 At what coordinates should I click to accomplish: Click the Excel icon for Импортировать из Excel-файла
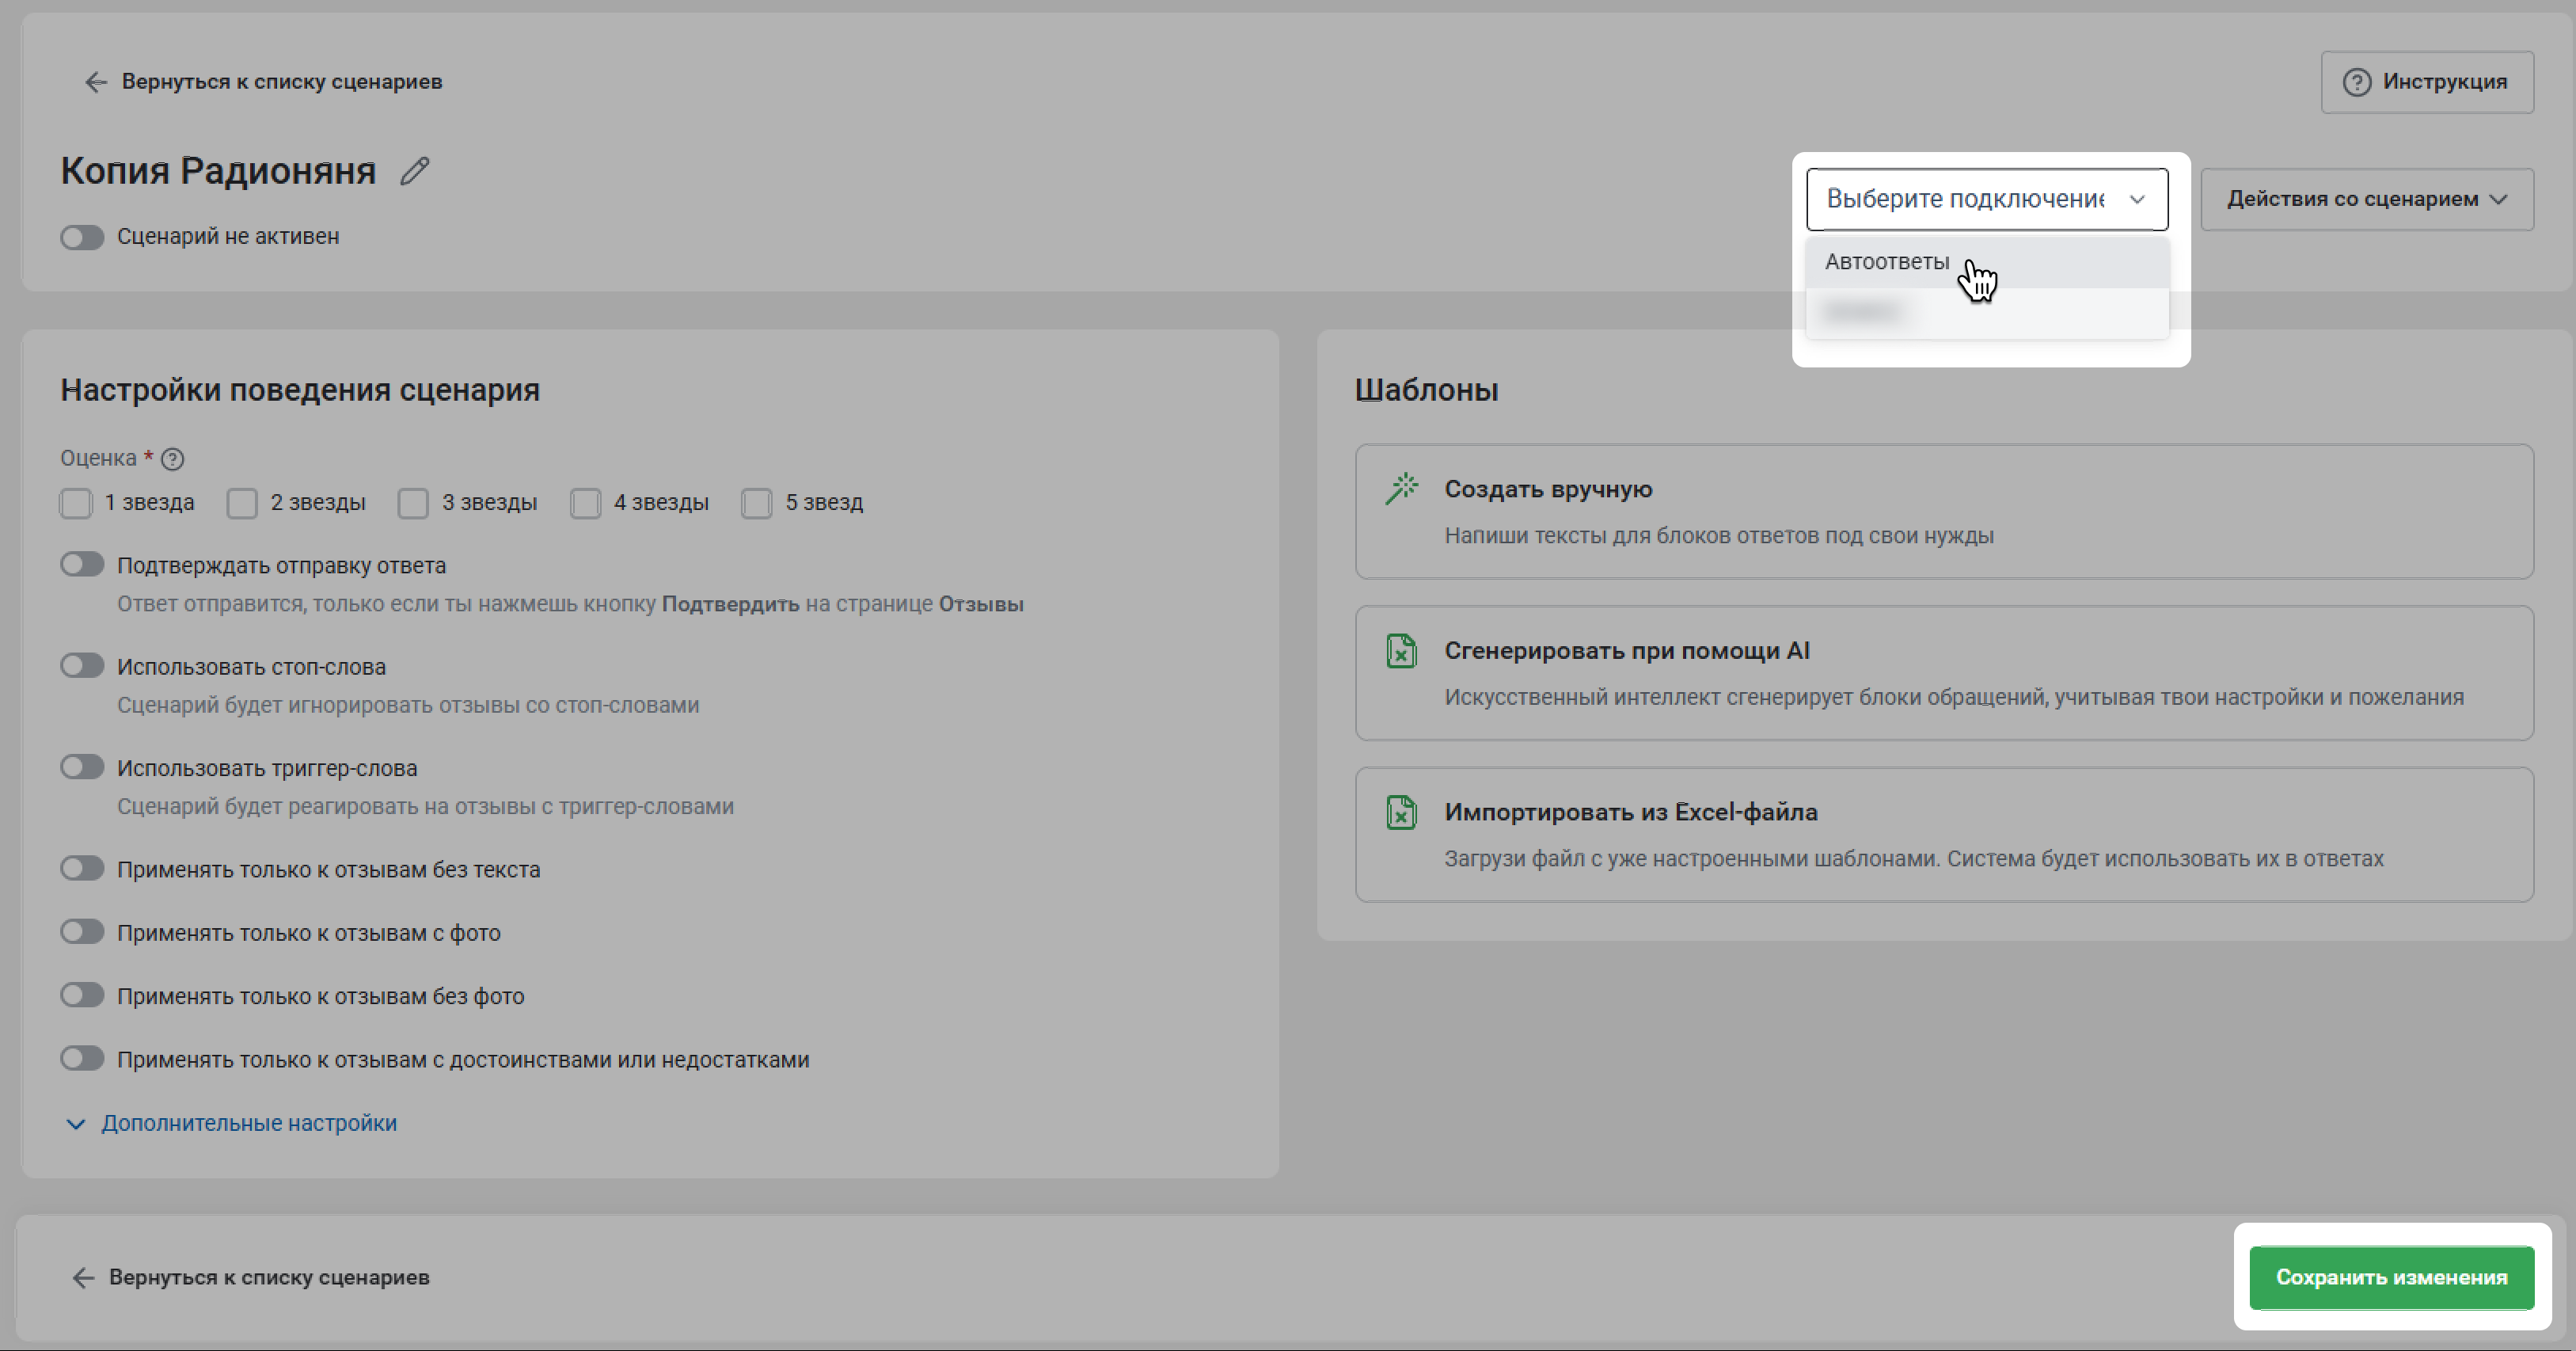pyautogui.click(x=1402, y=812)
